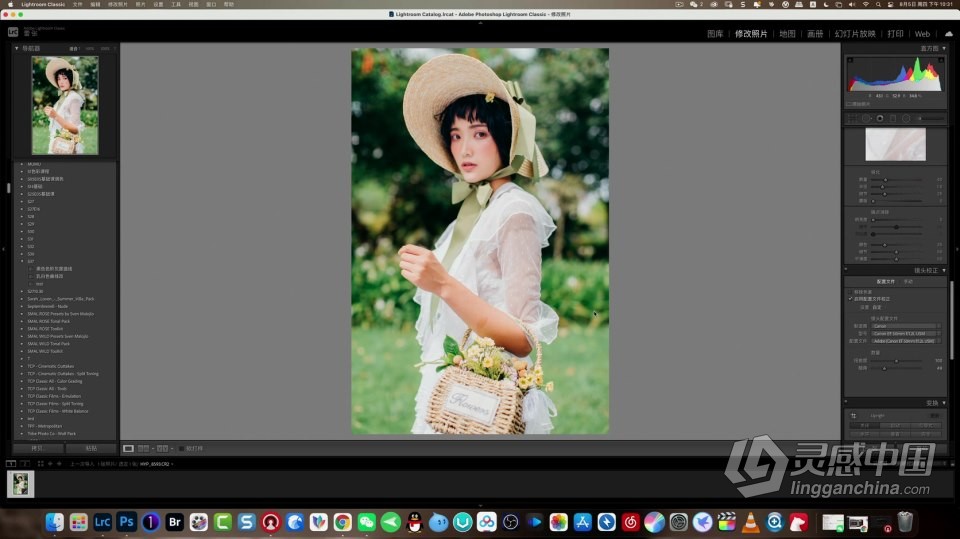The image size is (960, 539).
Task: Set navigator zoom to 适合
Action: pyautogui.click(x=74, y=48)
